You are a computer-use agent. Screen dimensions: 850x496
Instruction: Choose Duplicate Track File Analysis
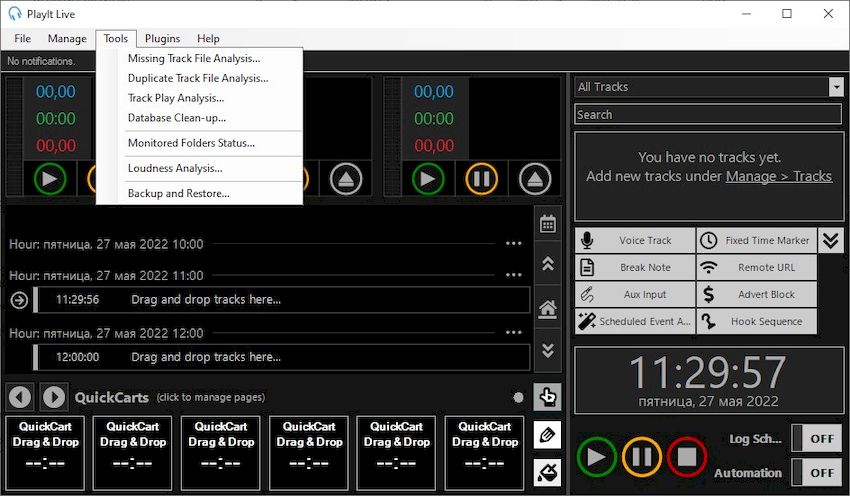199,78
